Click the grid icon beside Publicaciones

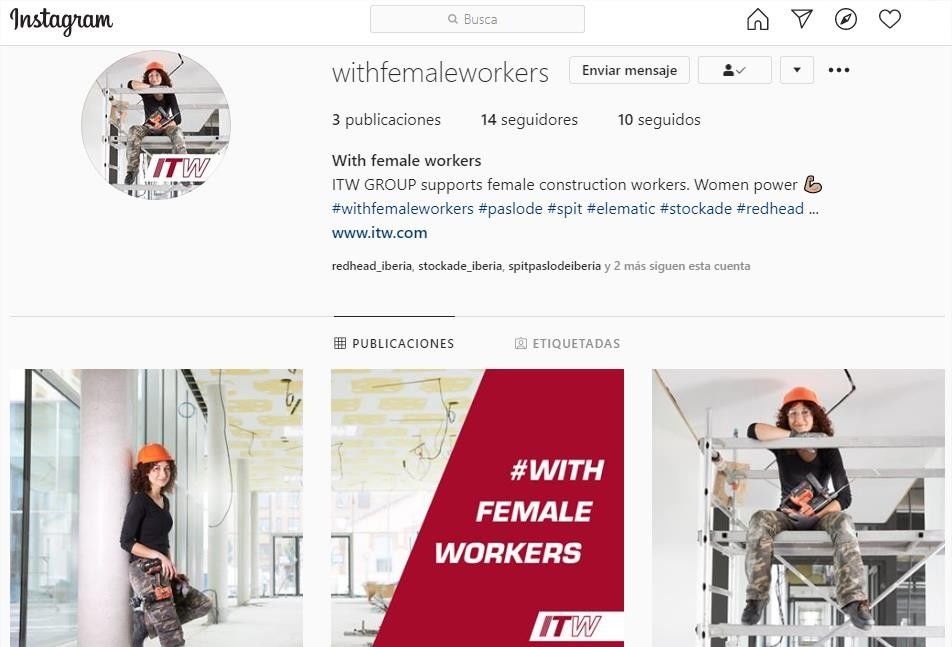pyautogui.click(x=340, y=344)
